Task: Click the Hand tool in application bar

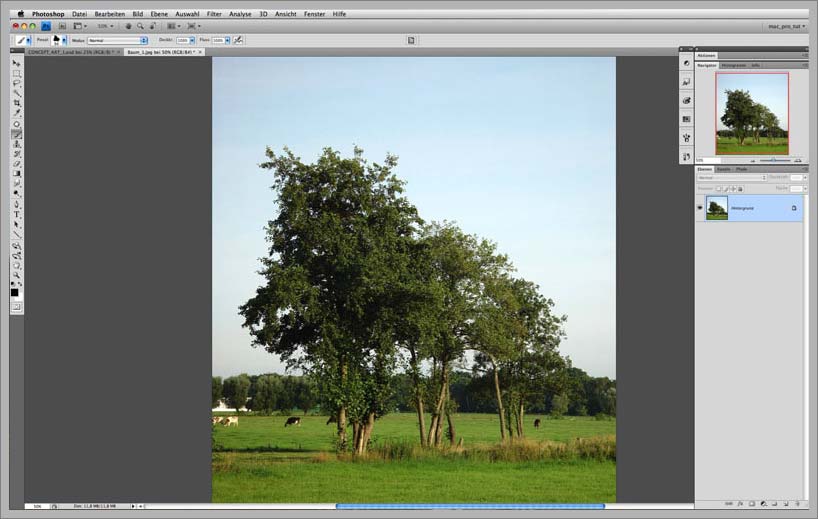Action: tap(128, 26)
